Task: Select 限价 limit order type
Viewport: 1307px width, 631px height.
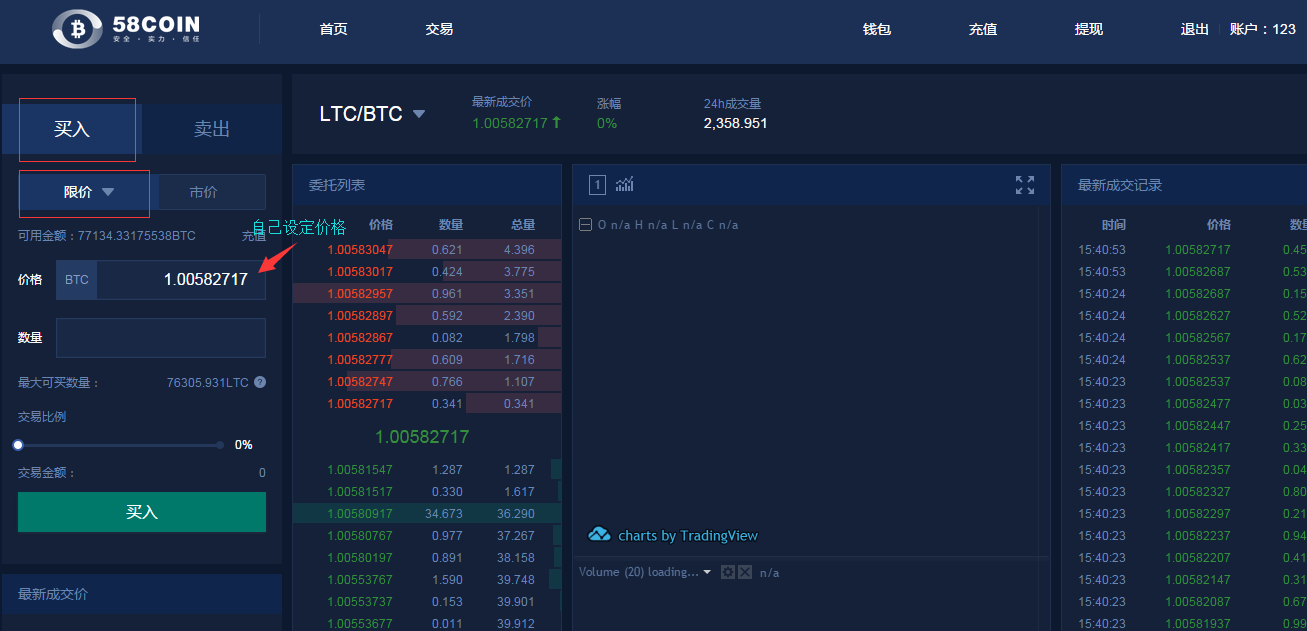Action: point(85,192)
